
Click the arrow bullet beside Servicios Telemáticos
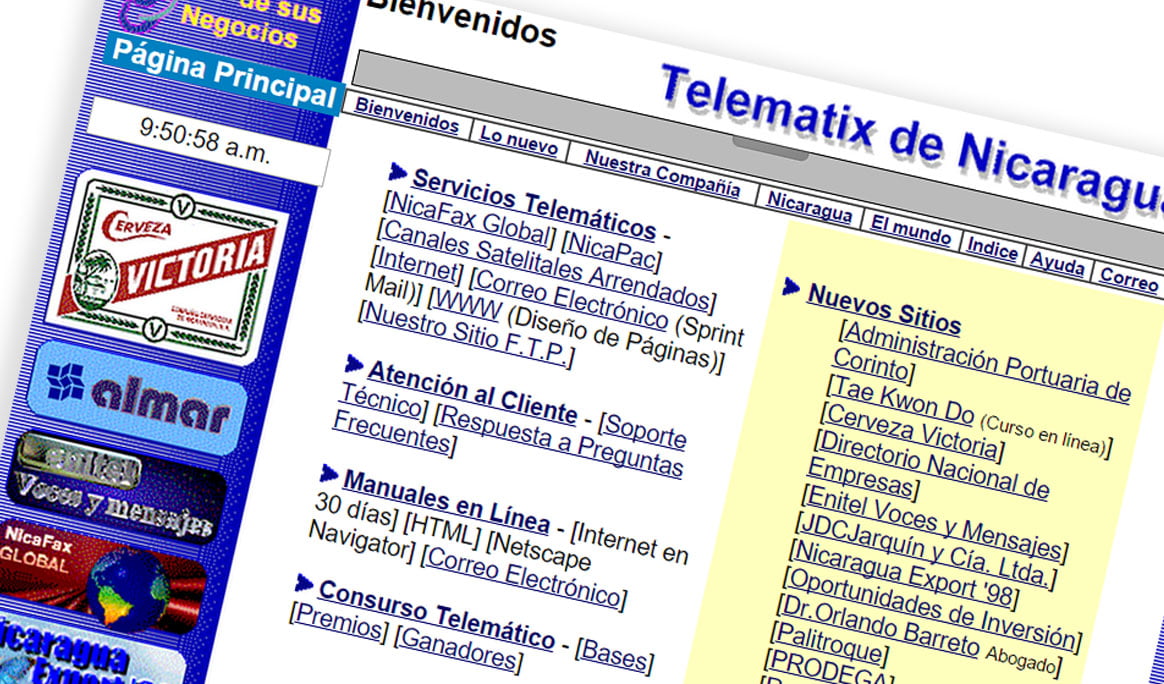(x=397, y=172)
